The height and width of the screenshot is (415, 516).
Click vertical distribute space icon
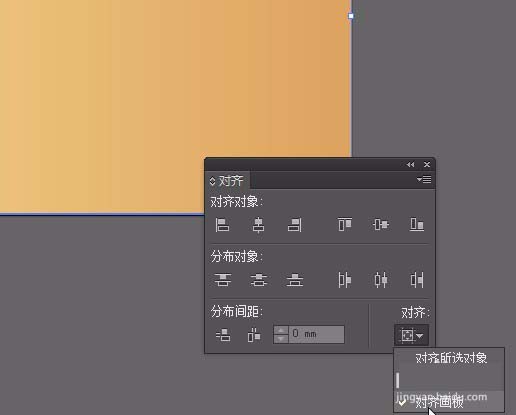coord(223,335)
